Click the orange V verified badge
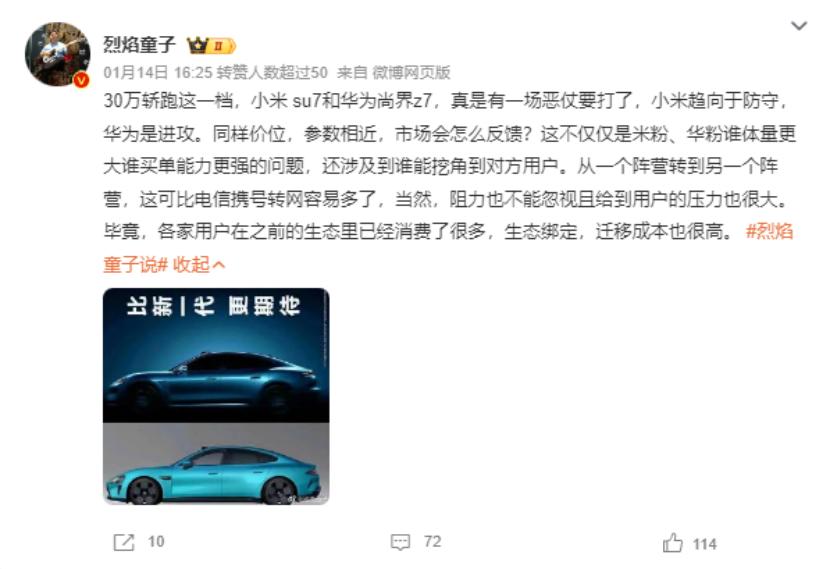831x569 pixels. click(x=81, y=80)
